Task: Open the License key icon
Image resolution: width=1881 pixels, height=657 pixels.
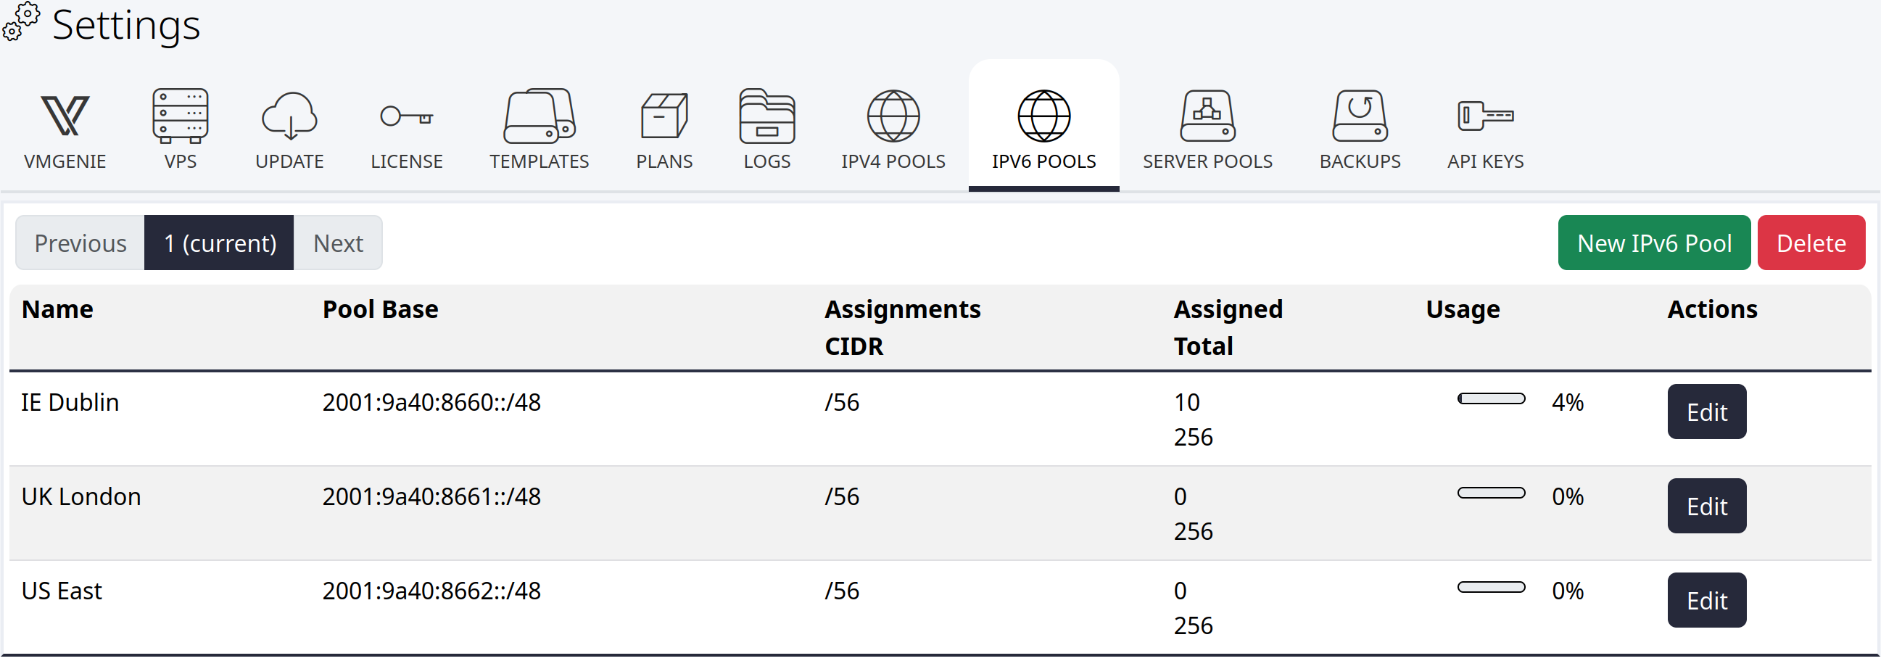Action: [x=406, y=117]
